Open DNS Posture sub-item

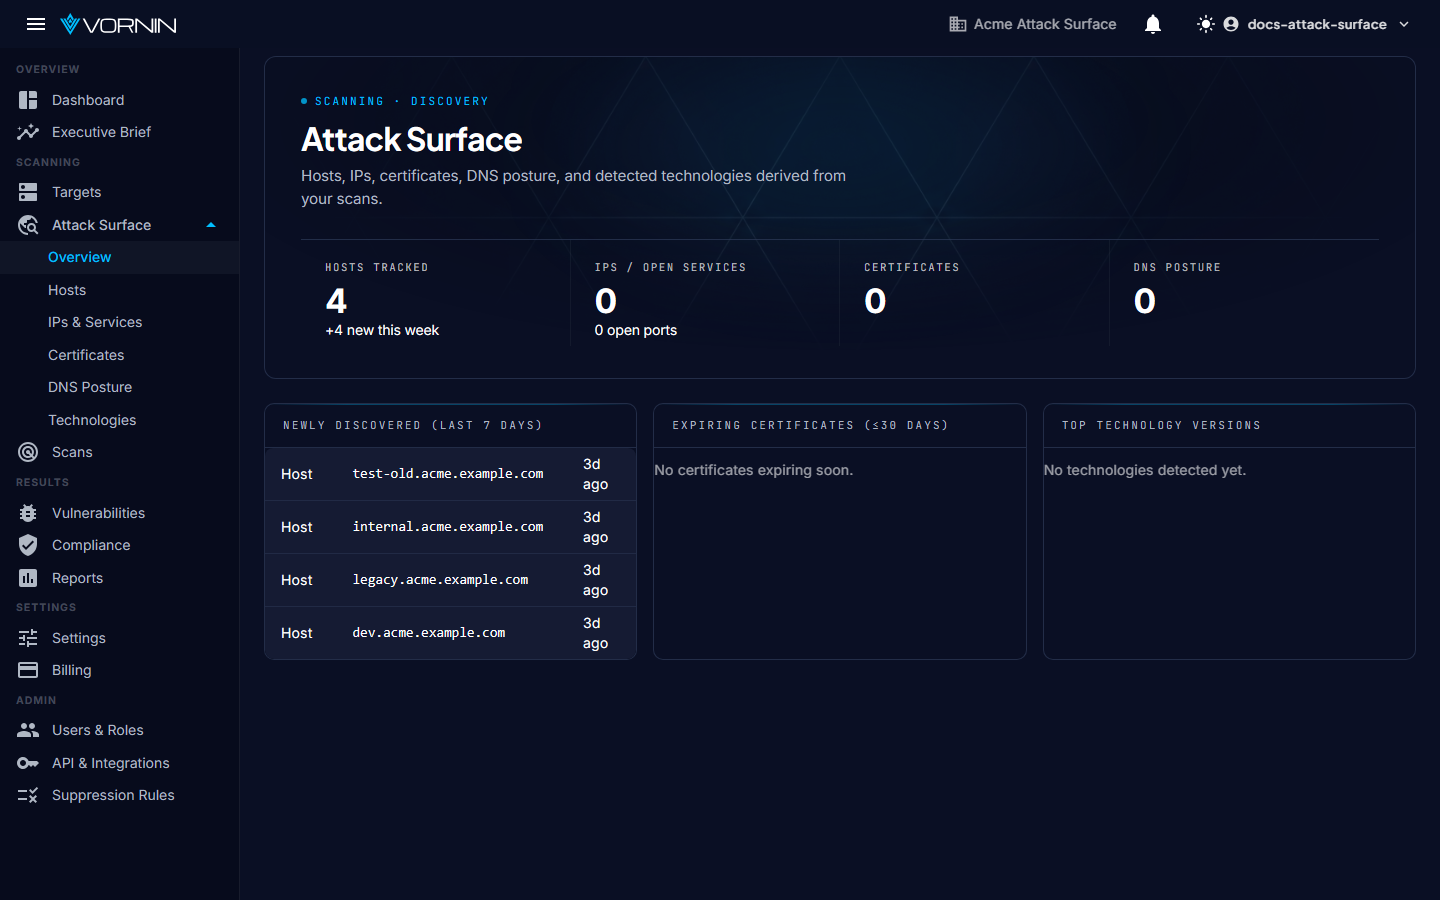(x=90, y=387)
